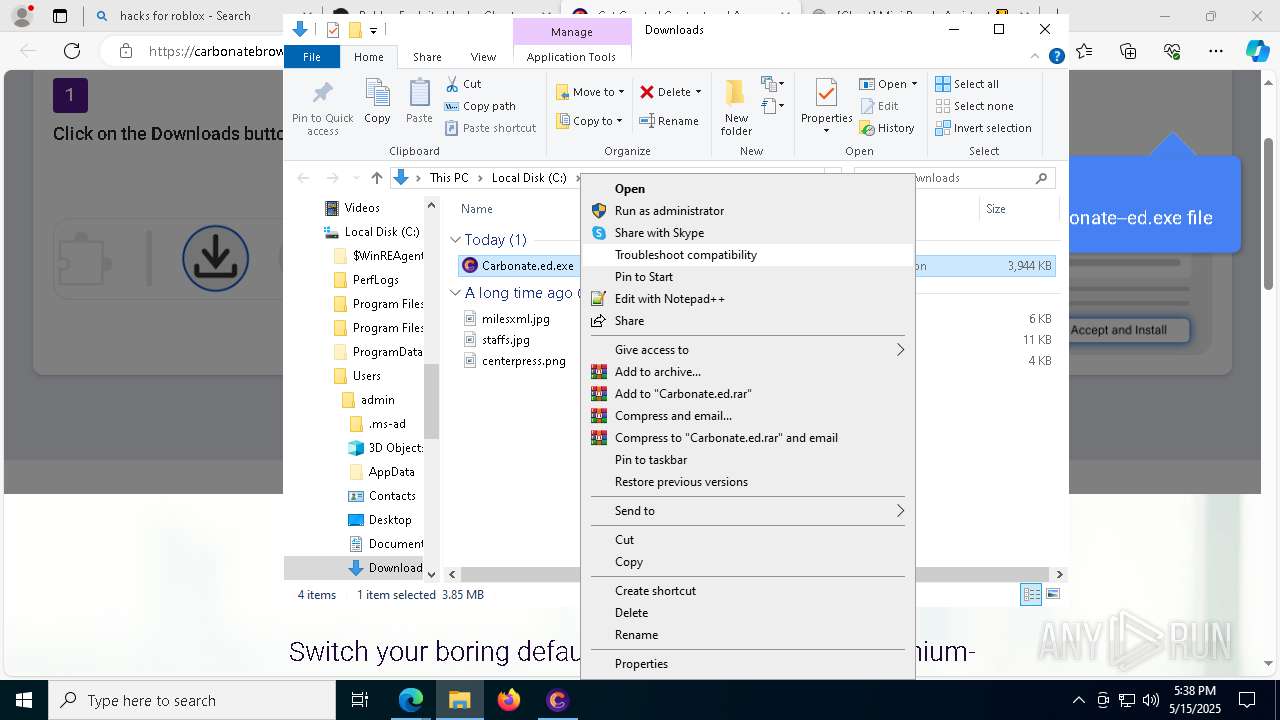1280x720 pixels.
Task: Choose Create shortcut in context menu
Action: (x=747, y=591)
